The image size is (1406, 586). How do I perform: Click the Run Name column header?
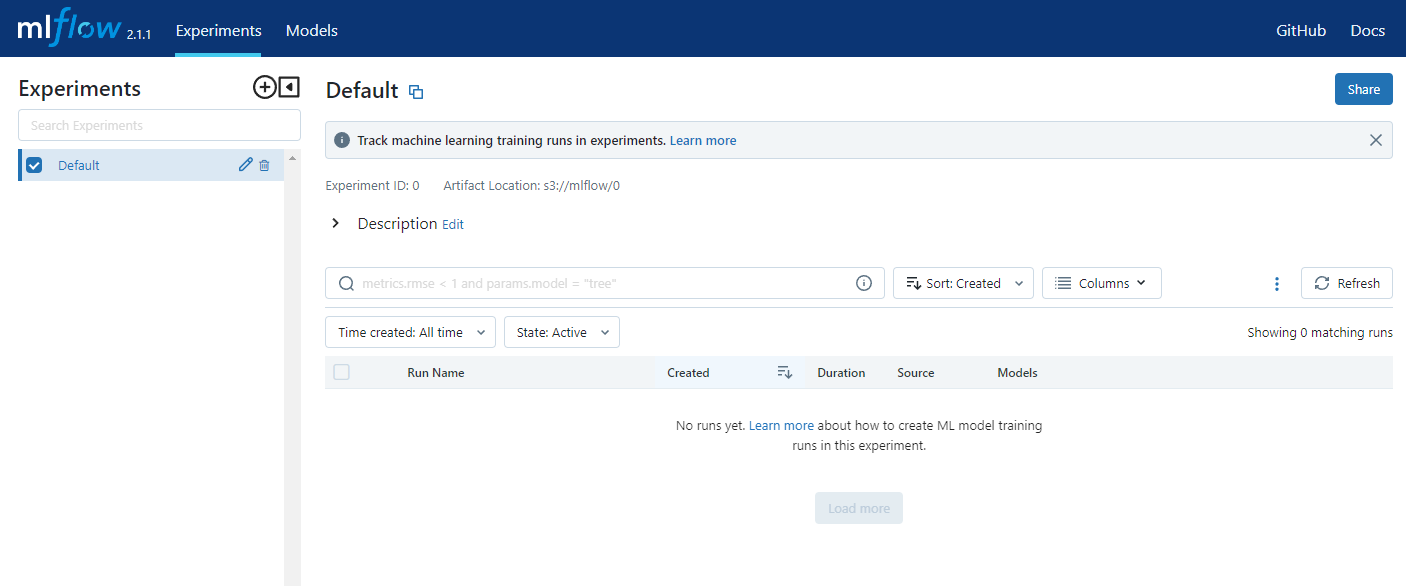436,372
